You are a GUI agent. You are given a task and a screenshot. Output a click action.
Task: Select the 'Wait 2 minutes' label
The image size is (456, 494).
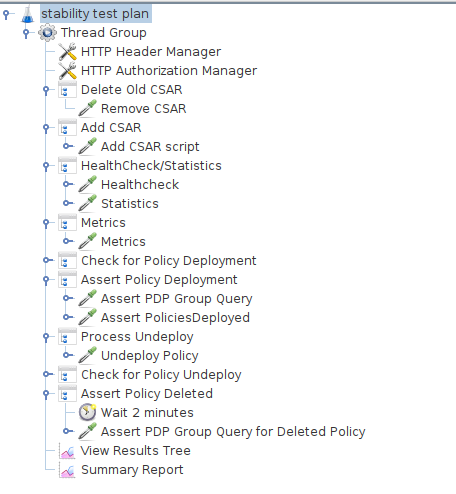pos(147,413)
